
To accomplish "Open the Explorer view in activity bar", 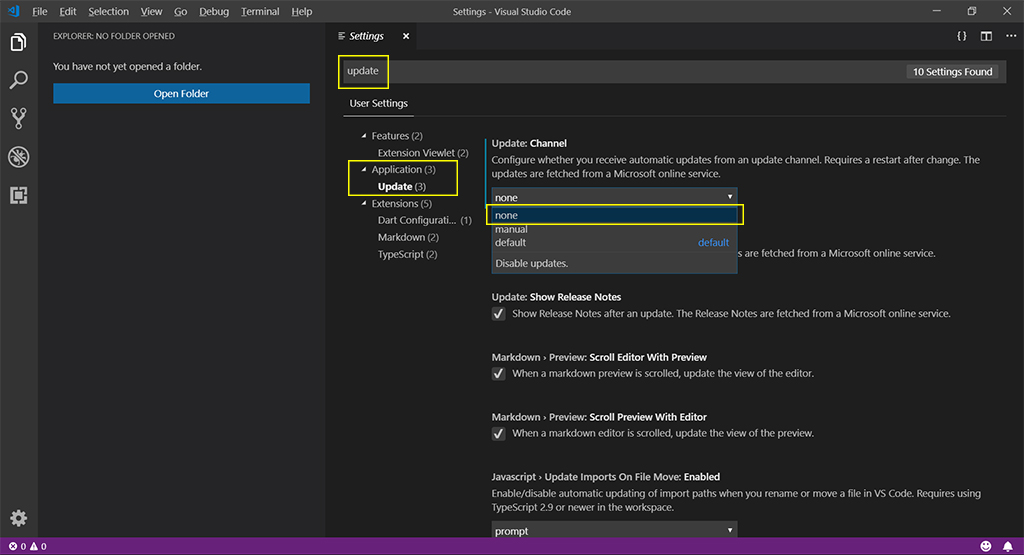I will click(18, 43).
